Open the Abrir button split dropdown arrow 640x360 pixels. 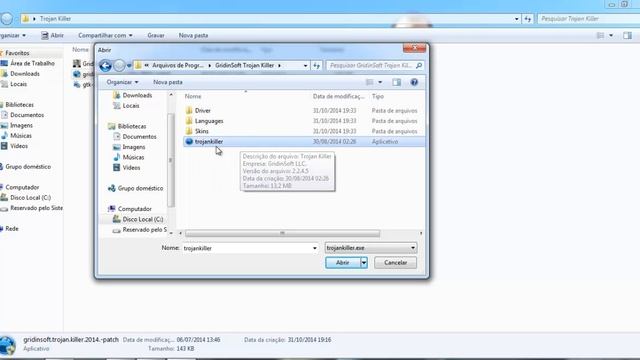(364, 262)
